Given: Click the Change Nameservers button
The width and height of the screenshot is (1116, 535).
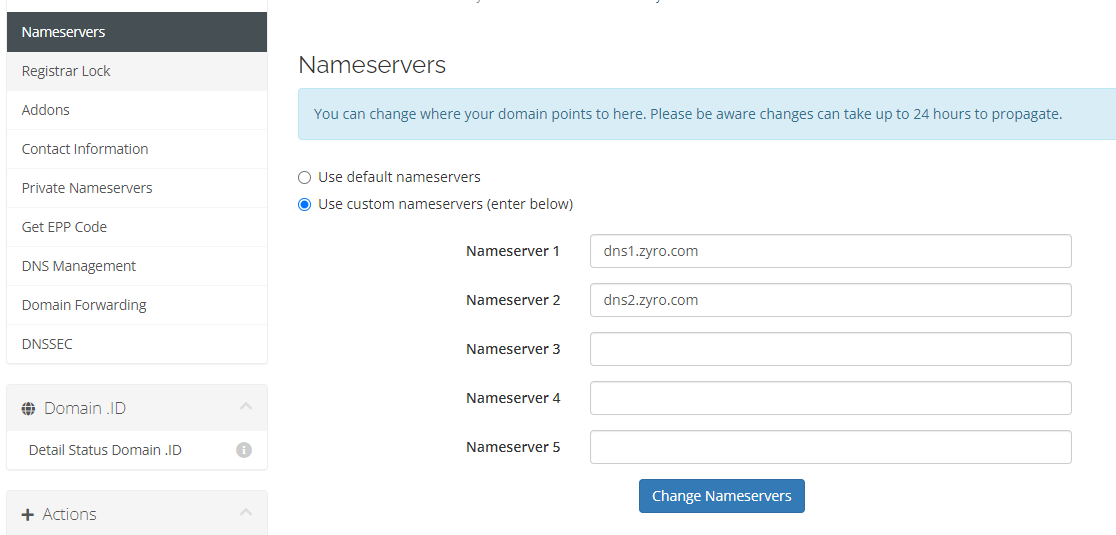Looking at the screenshot, I should 722,496.
